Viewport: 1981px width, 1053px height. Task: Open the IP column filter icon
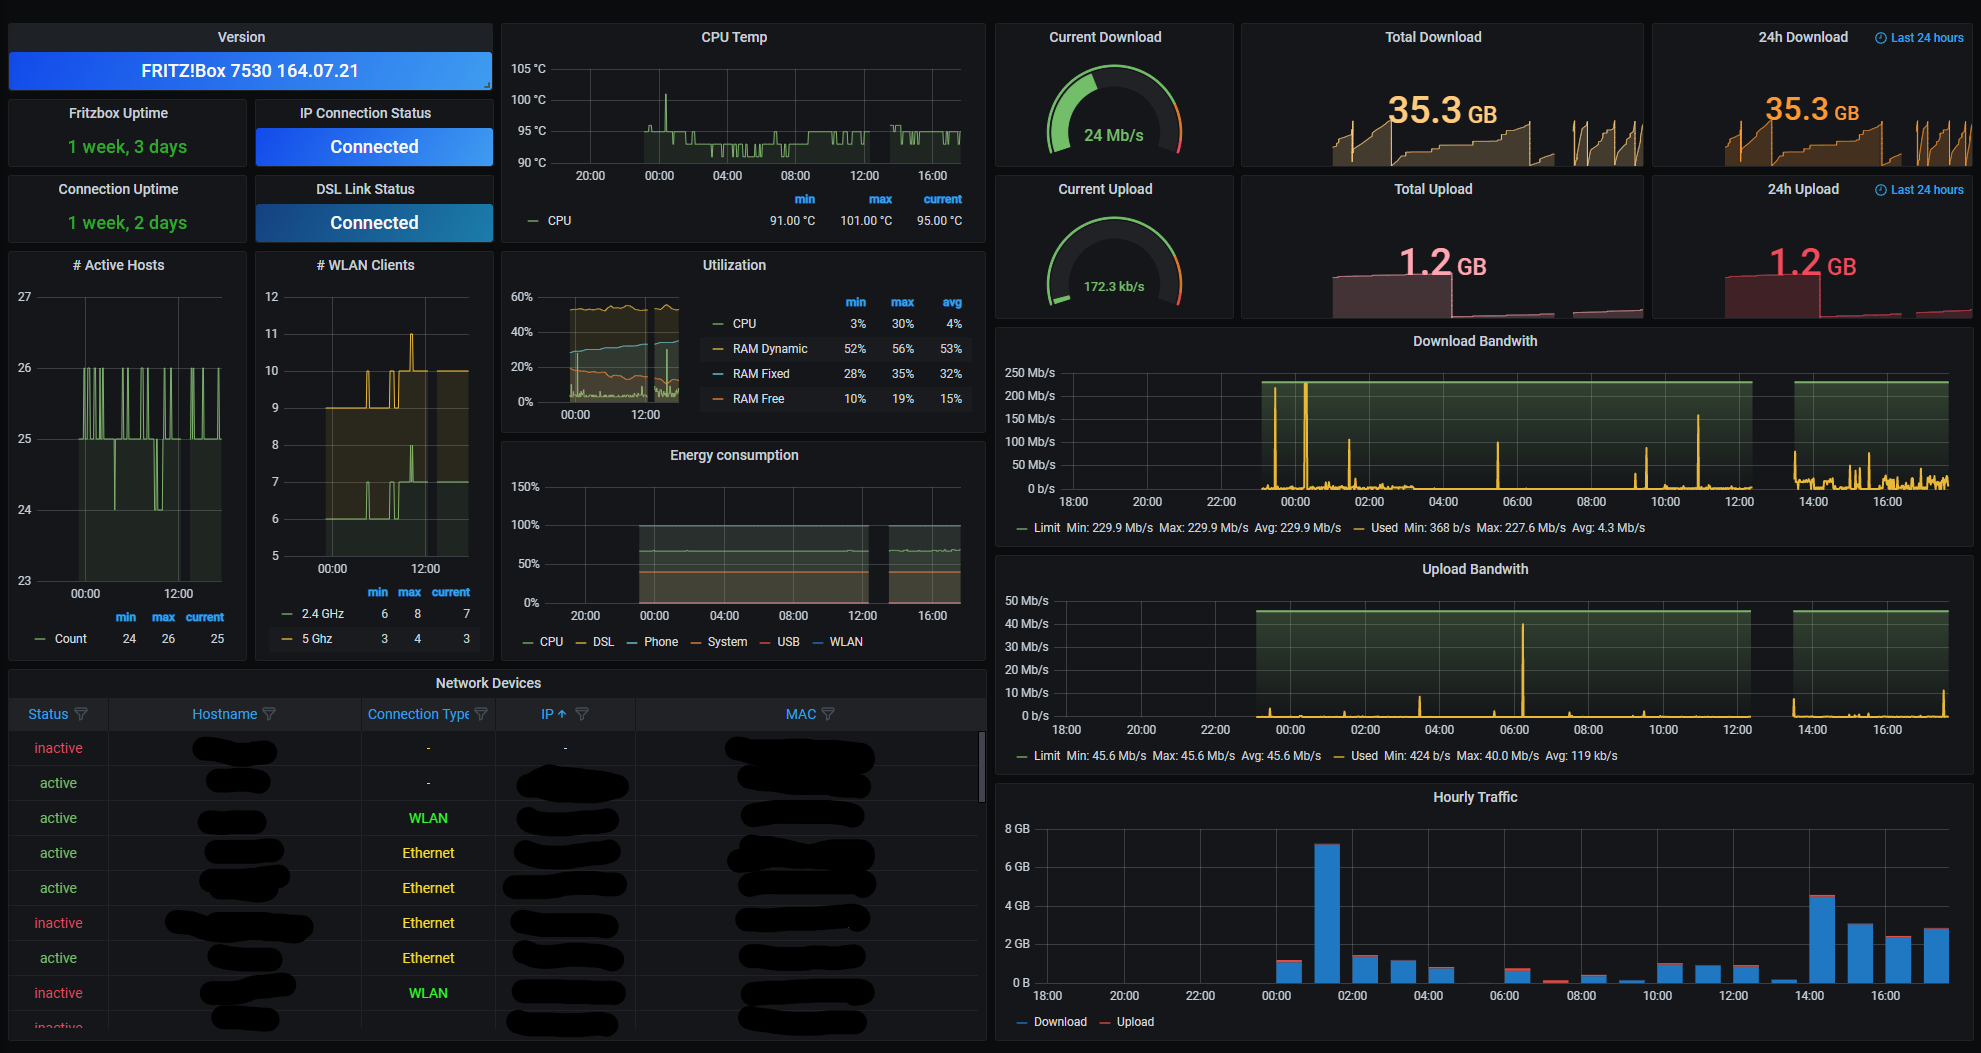[x=582, y=714]
